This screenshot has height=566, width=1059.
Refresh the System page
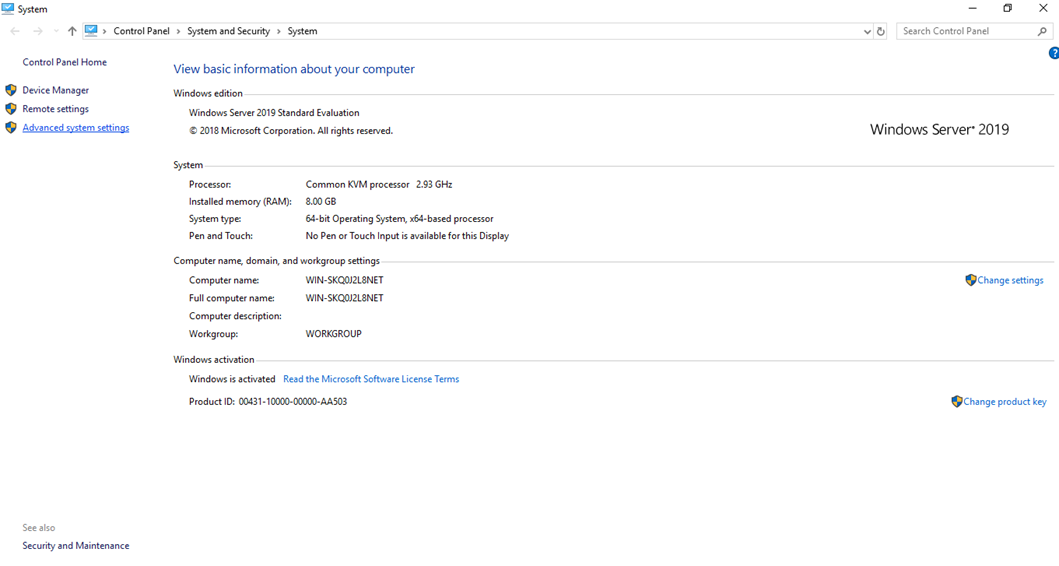pyautogui.click(x=881, y=31)
